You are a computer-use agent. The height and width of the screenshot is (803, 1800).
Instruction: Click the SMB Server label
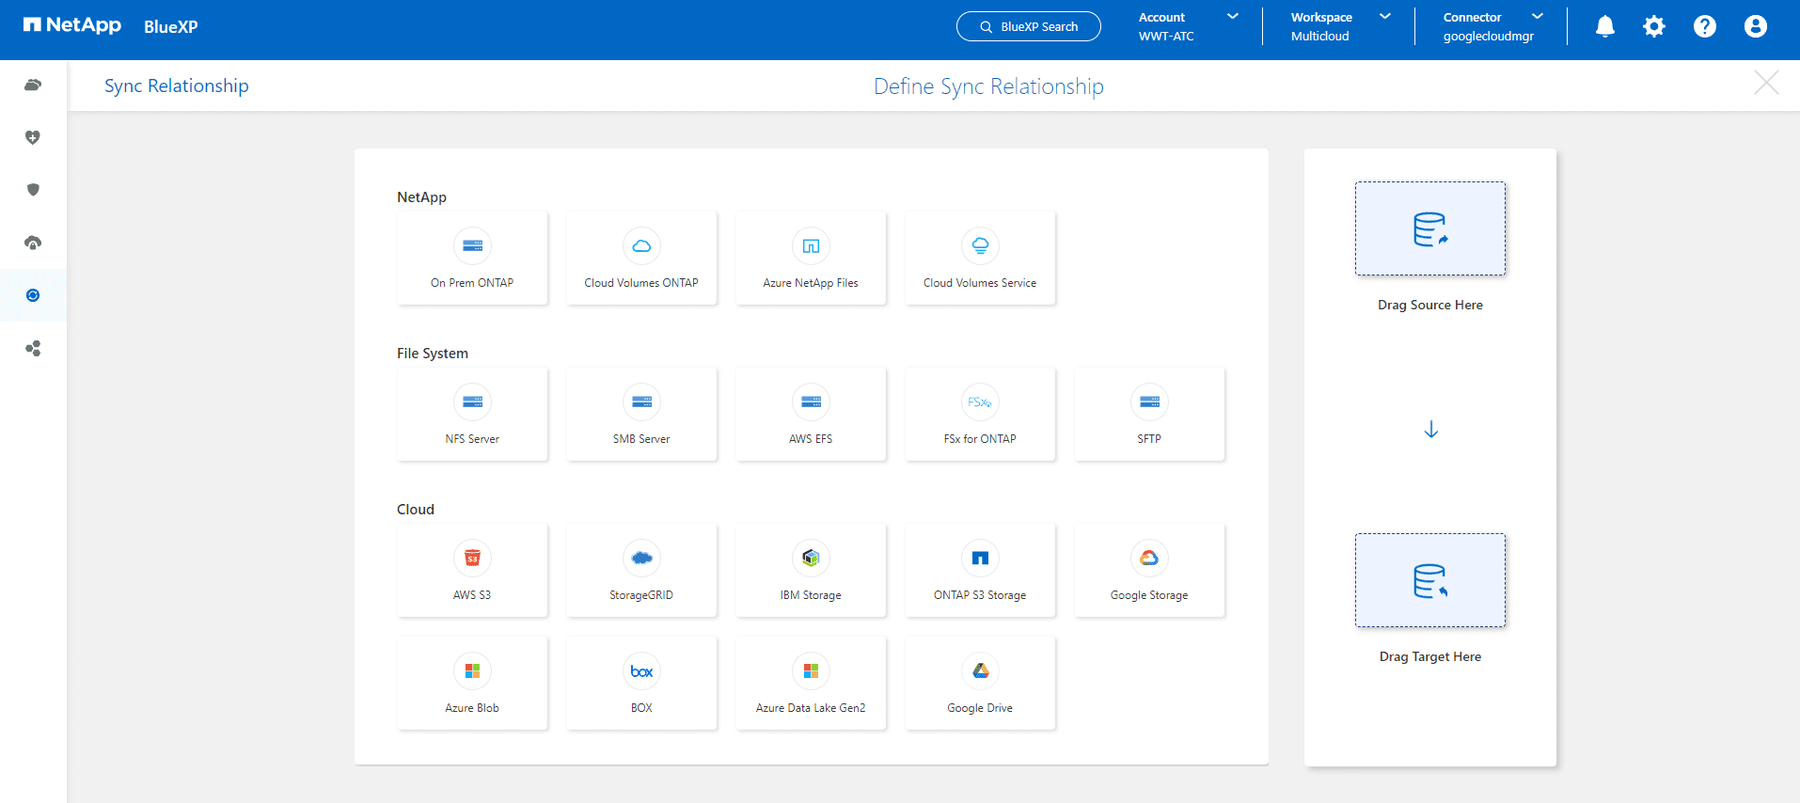pyautogui.click(x=642, y=439)
